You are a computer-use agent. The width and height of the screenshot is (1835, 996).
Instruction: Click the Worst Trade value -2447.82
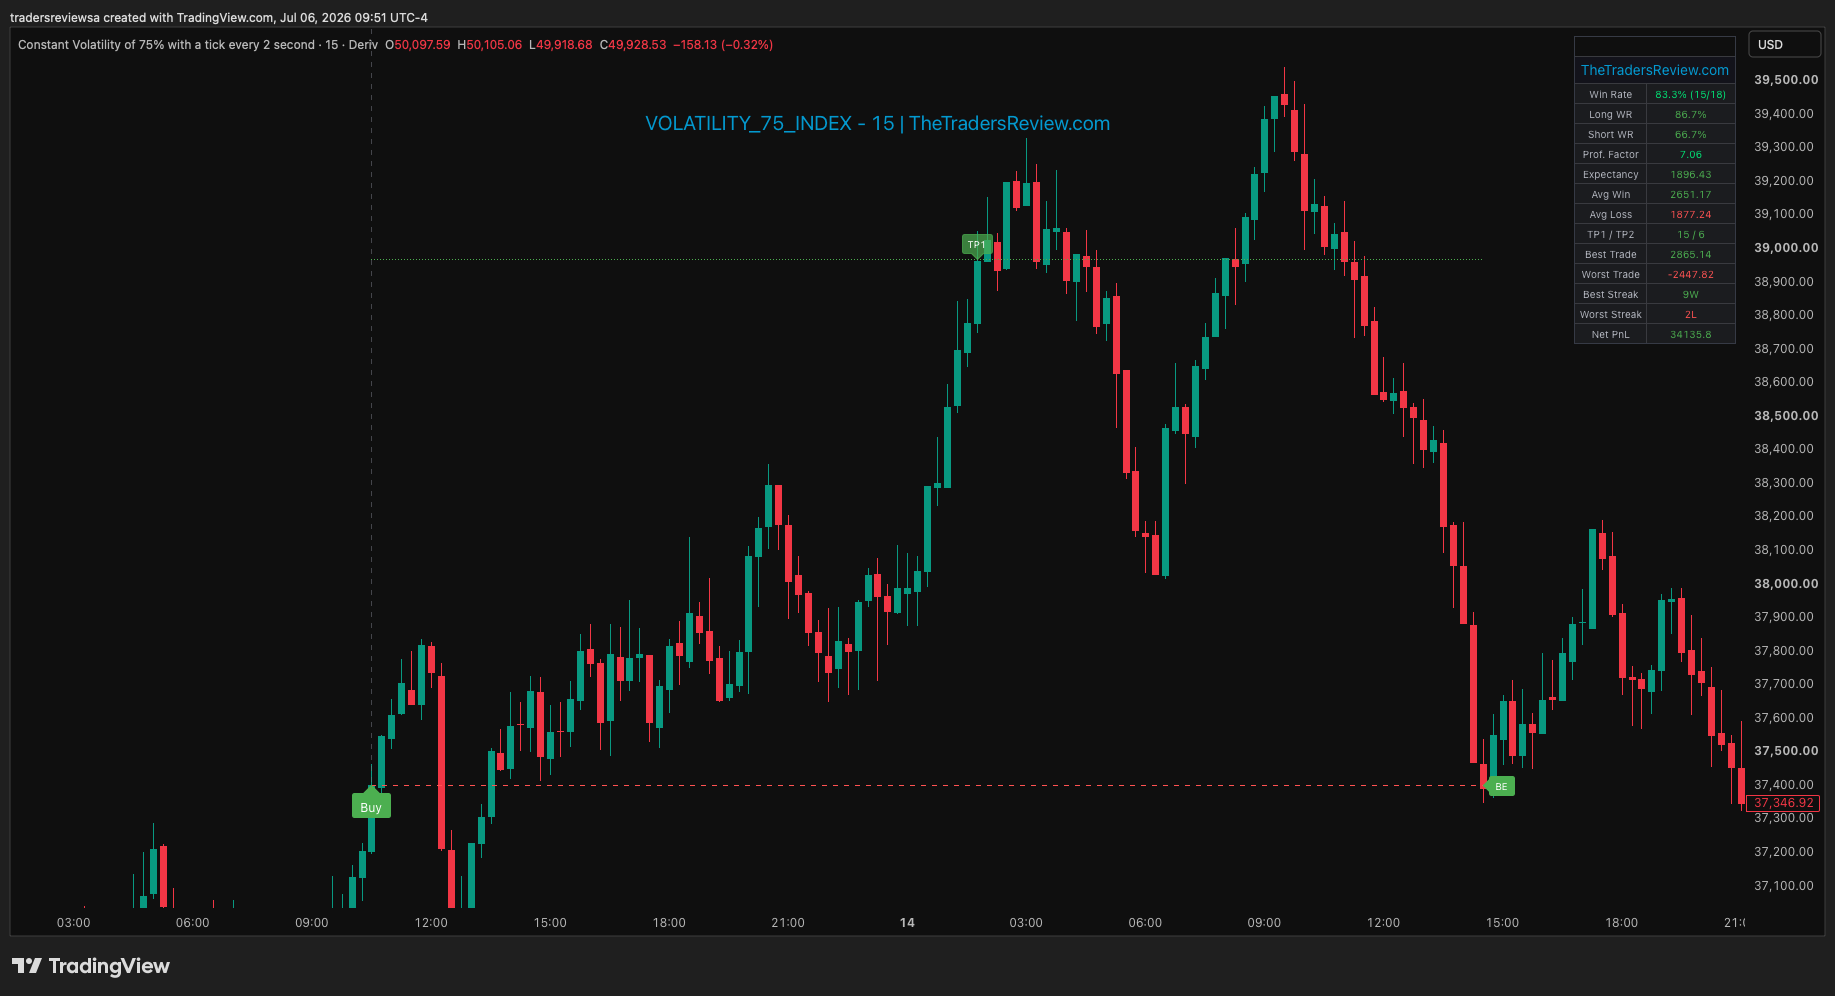point(1690,274)
